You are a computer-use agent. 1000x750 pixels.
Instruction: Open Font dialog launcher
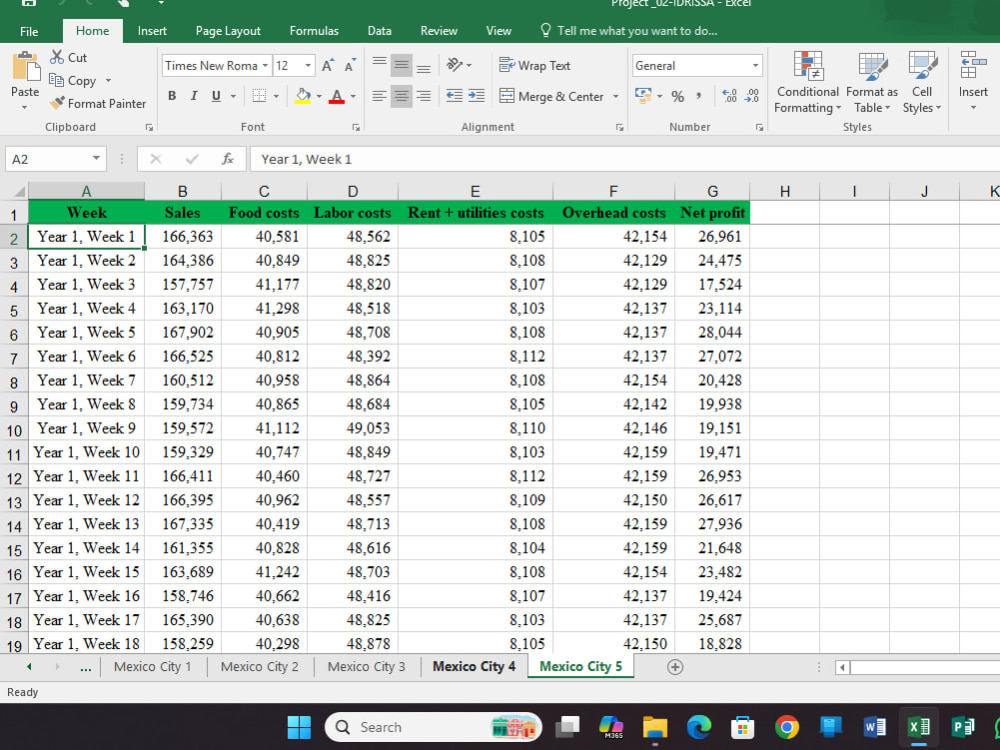coord(356,128)
